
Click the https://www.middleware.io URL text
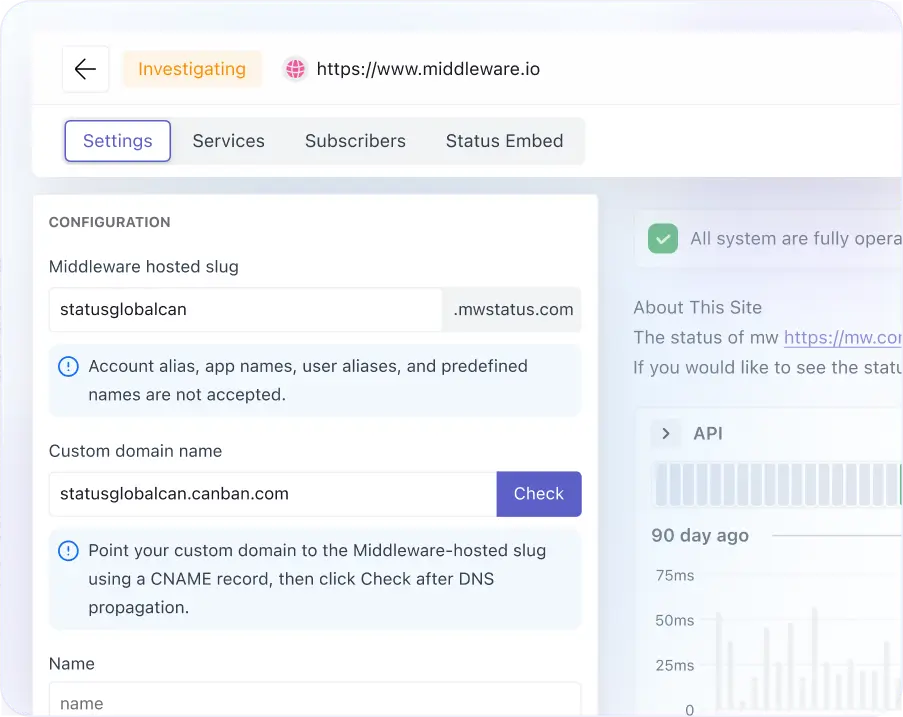pos(428,69)
